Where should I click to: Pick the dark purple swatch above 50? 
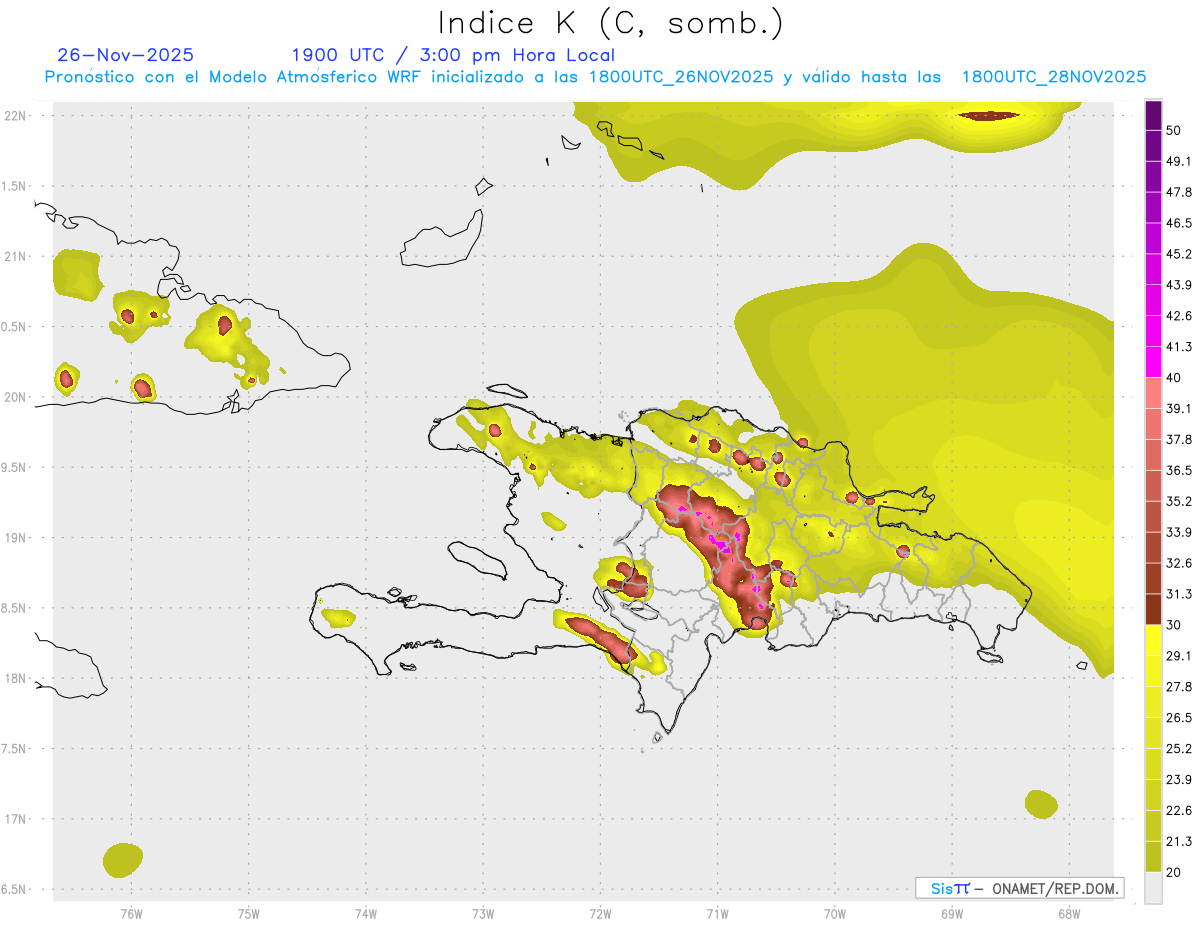tap(1153, 115)
